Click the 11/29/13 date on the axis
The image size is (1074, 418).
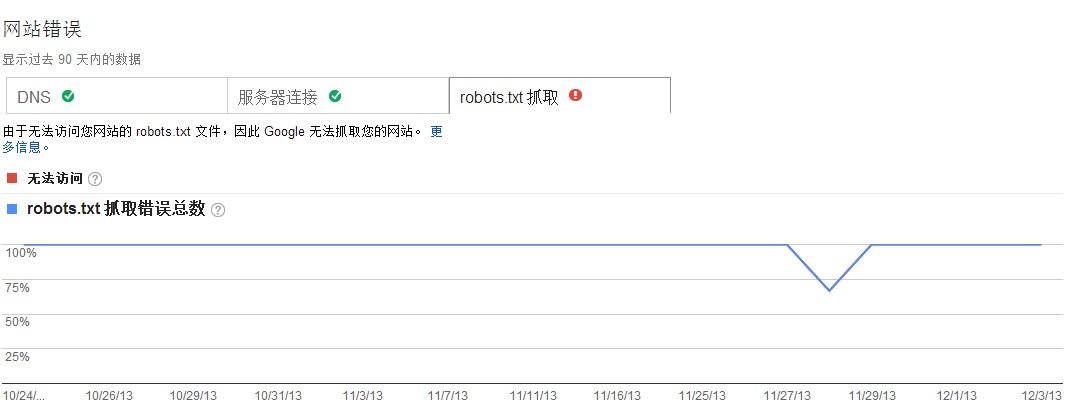click(x=870, y=396)
